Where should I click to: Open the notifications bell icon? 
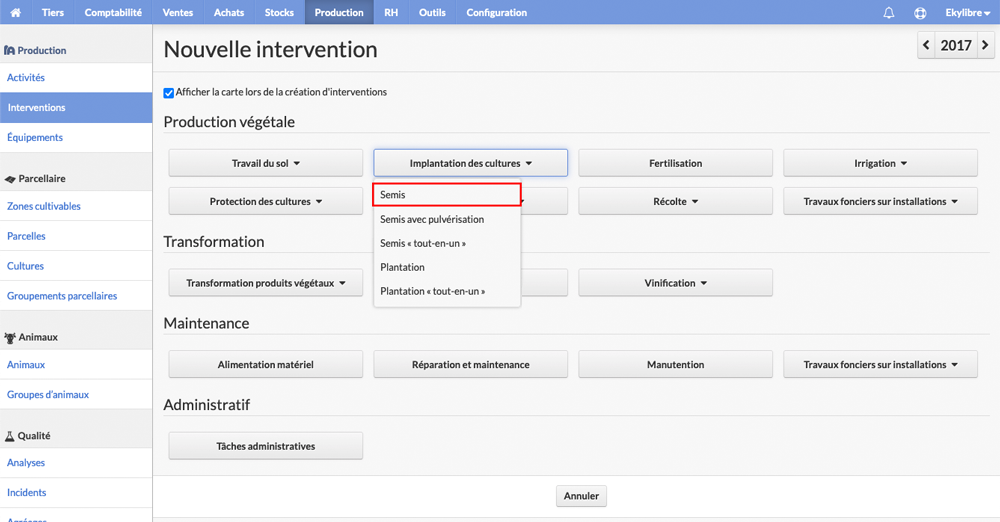pyautogui.click(x=888, y=13)
